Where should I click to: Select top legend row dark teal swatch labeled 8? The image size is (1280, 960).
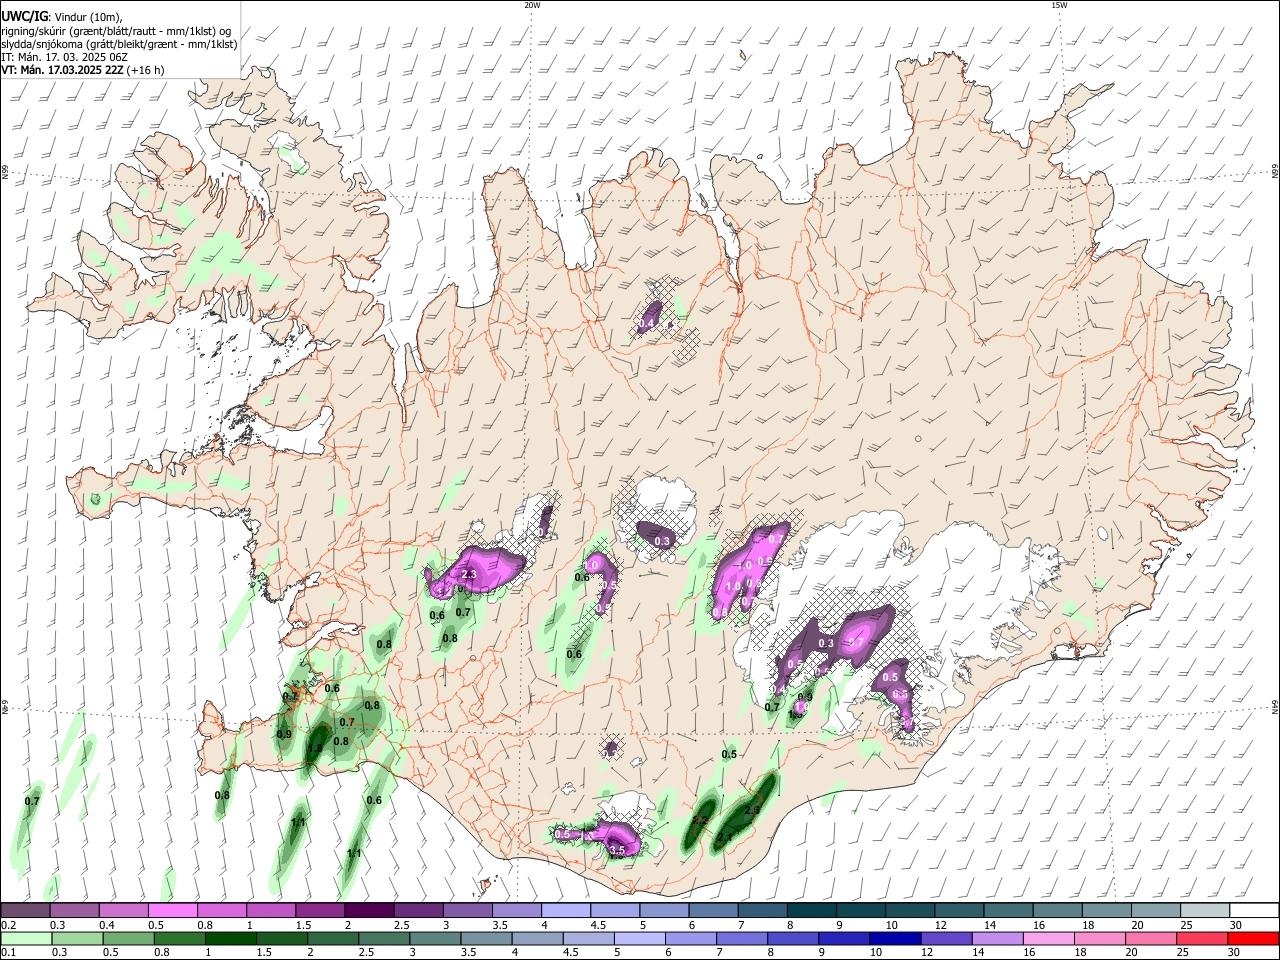pos(812,911)
